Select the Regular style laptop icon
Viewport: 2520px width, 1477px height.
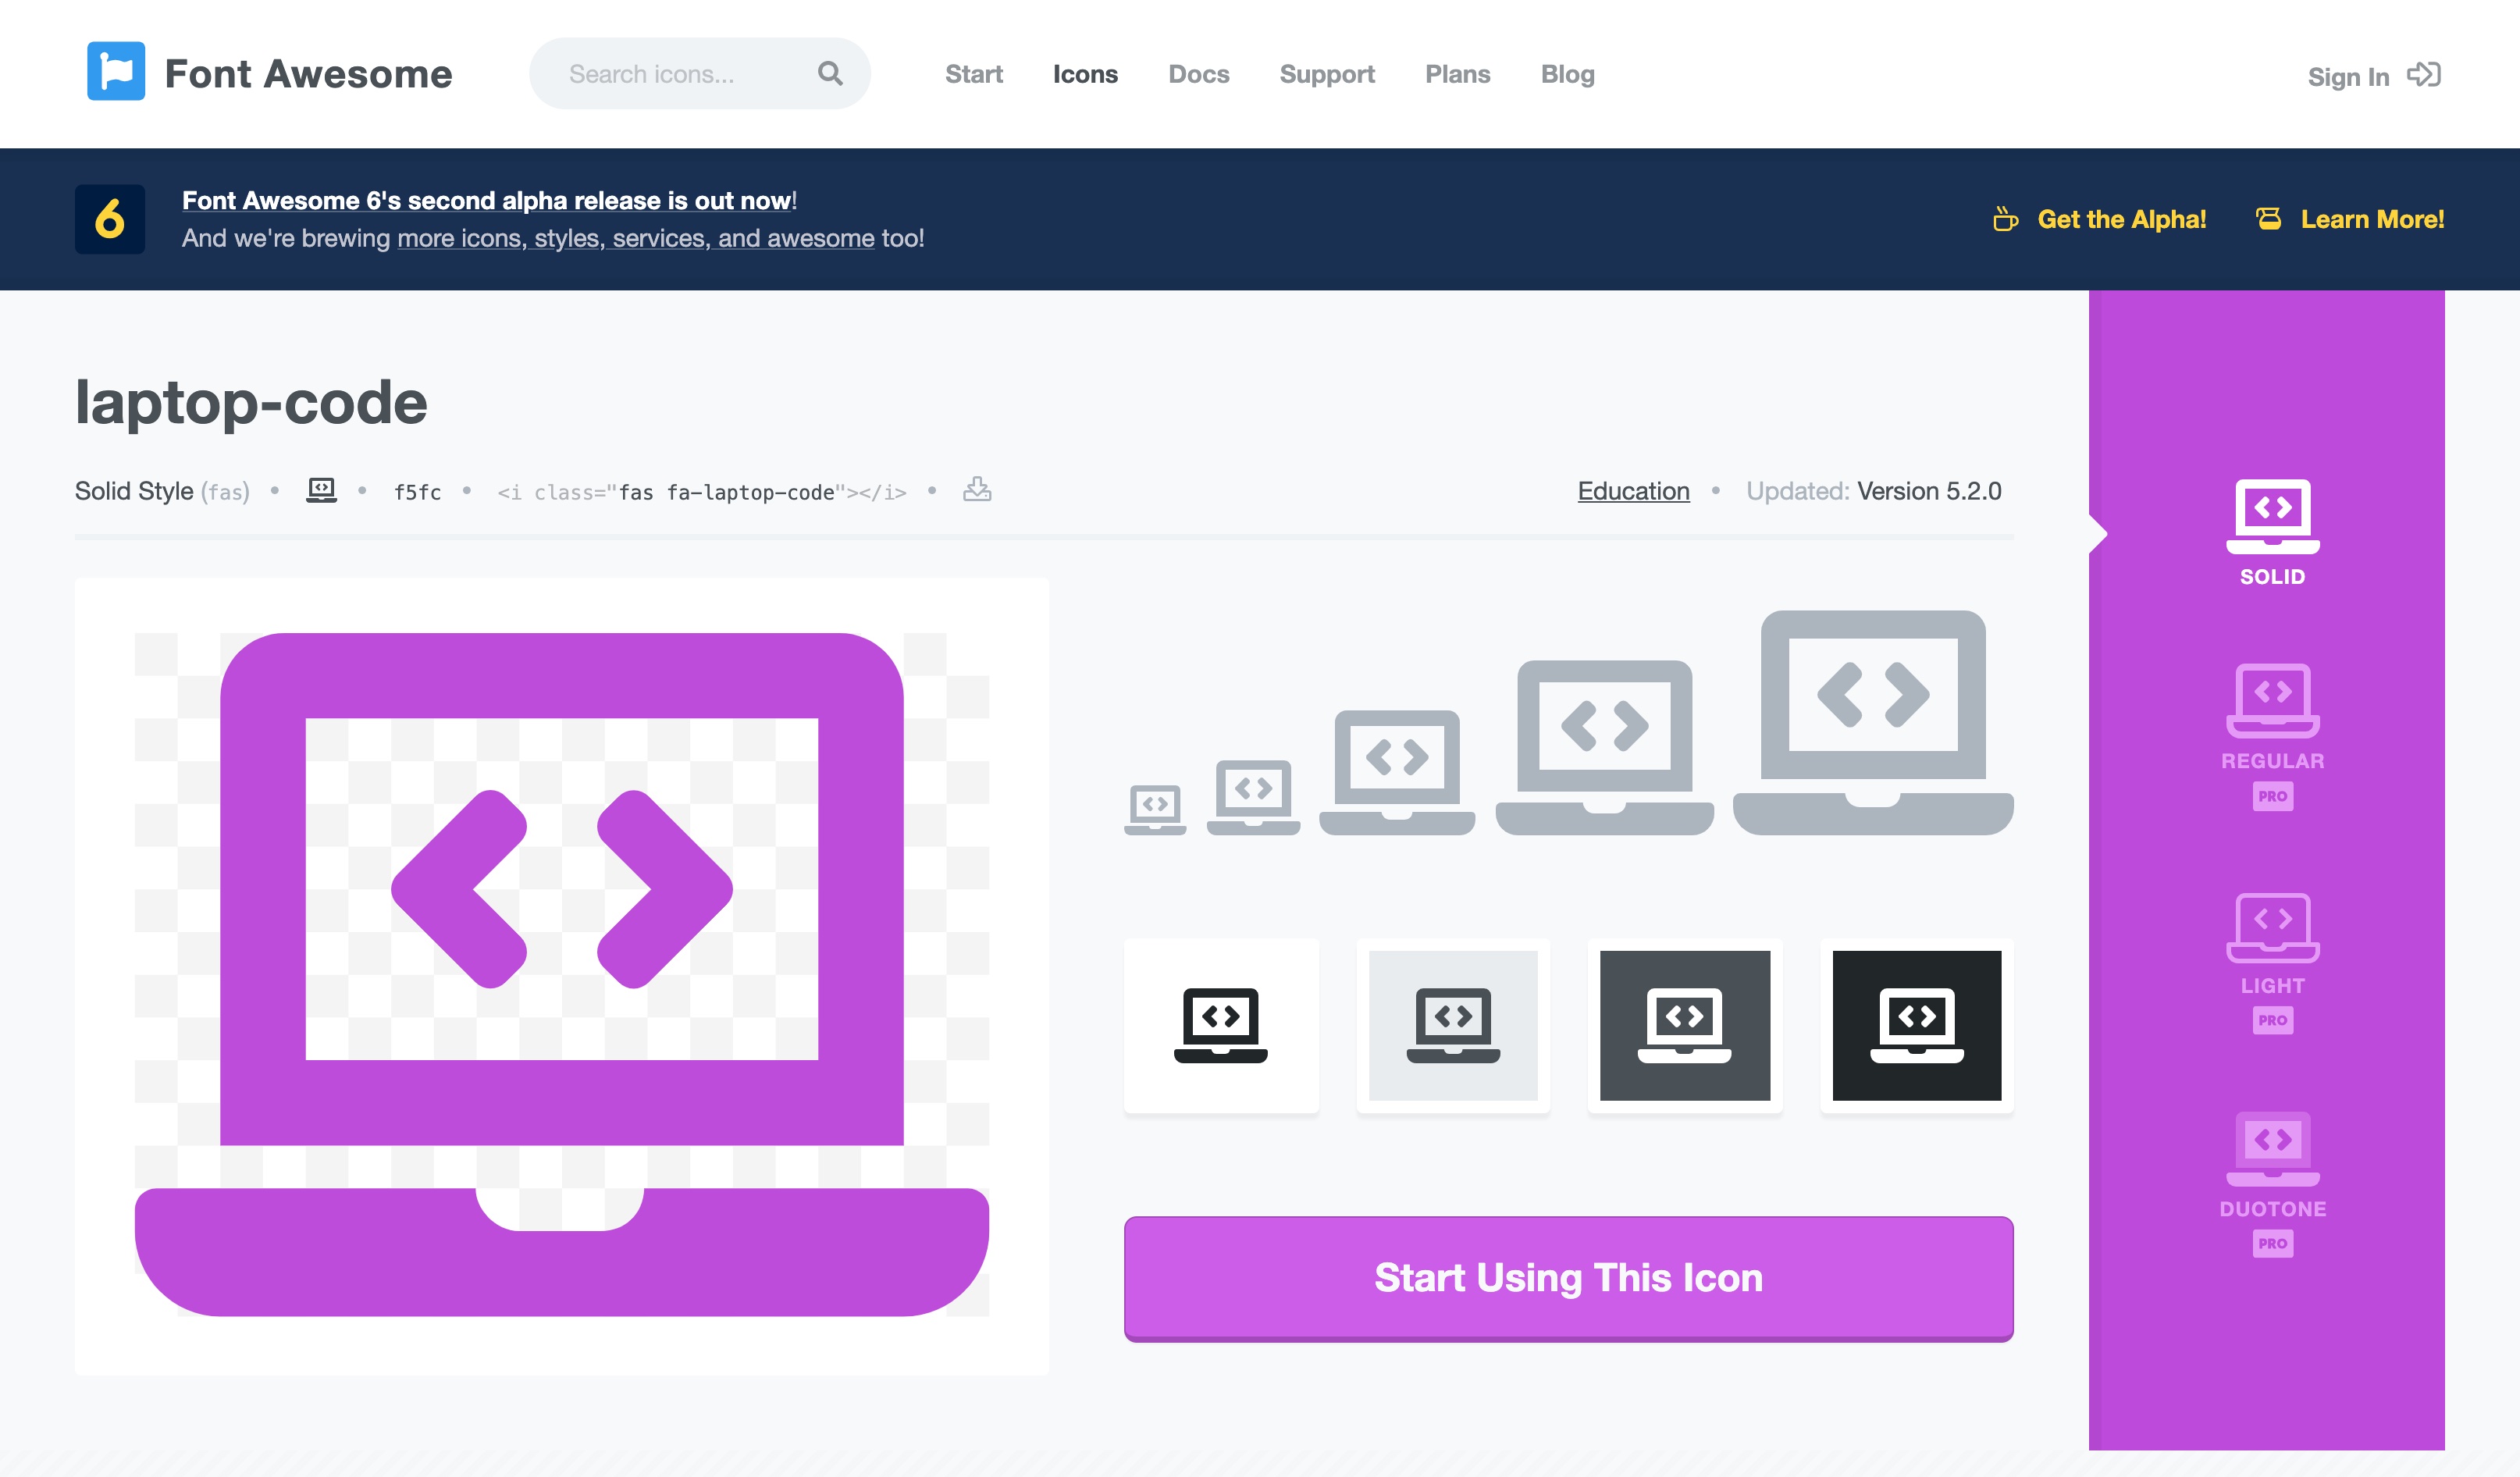coord(2272,701)
